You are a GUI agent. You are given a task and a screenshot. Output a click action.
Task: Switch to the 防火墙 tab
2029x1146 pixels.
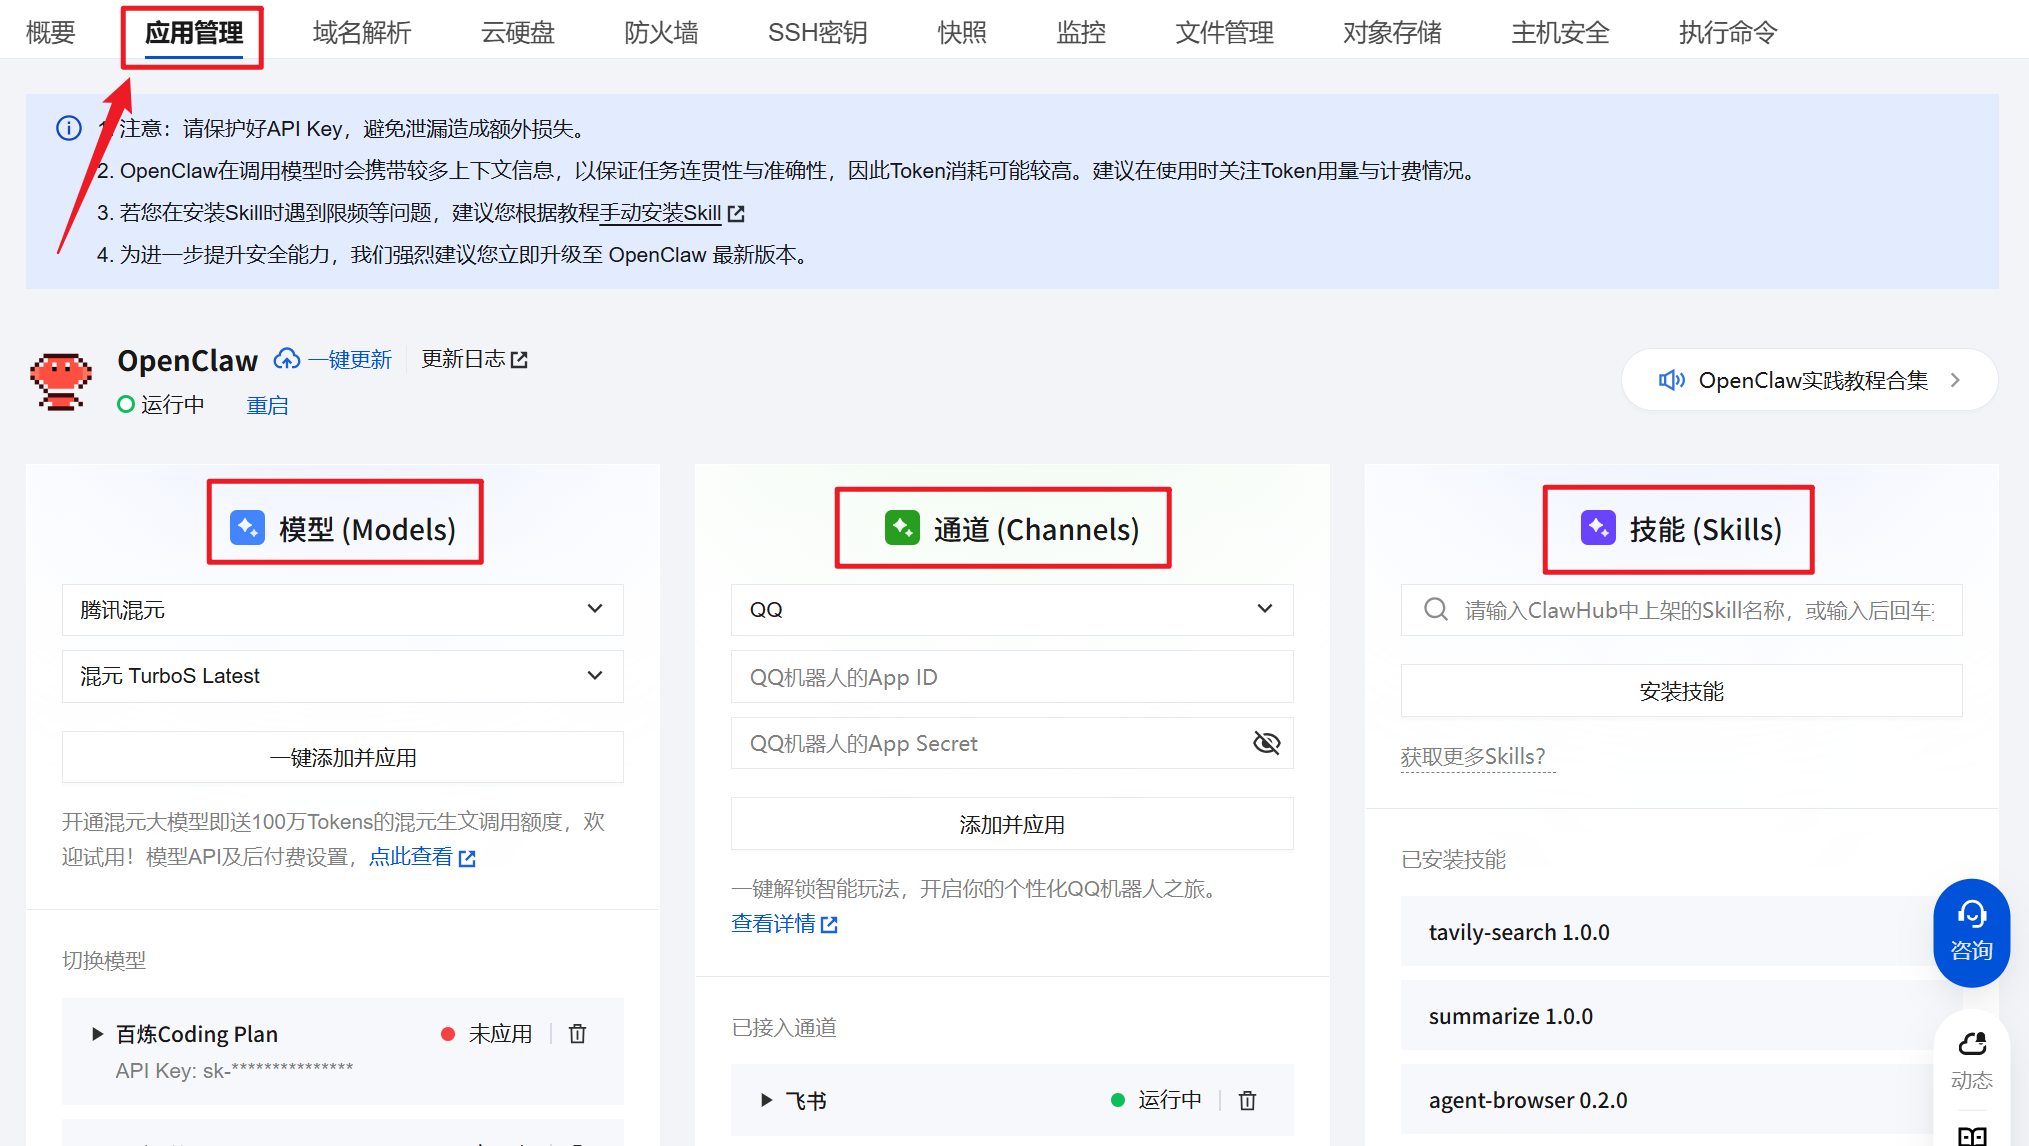(661, 33)
